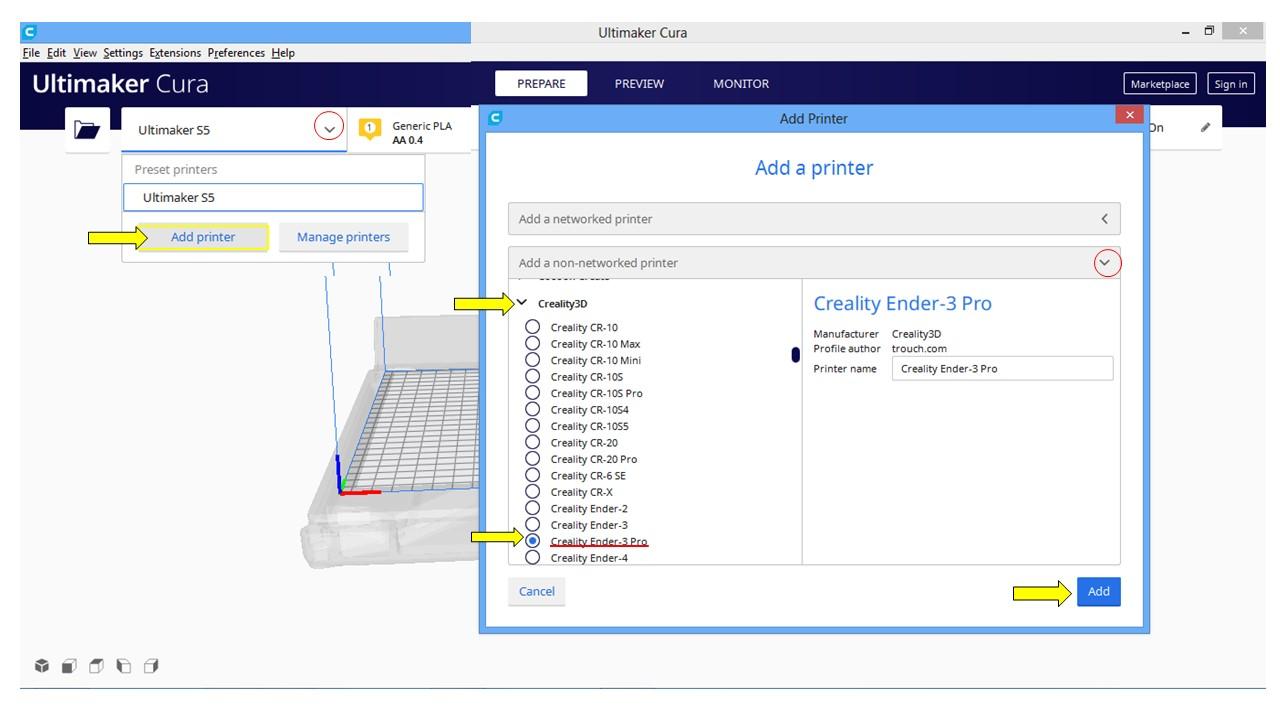
Task: Select Creality CR-10 radio button
Action: pos(532,327)
